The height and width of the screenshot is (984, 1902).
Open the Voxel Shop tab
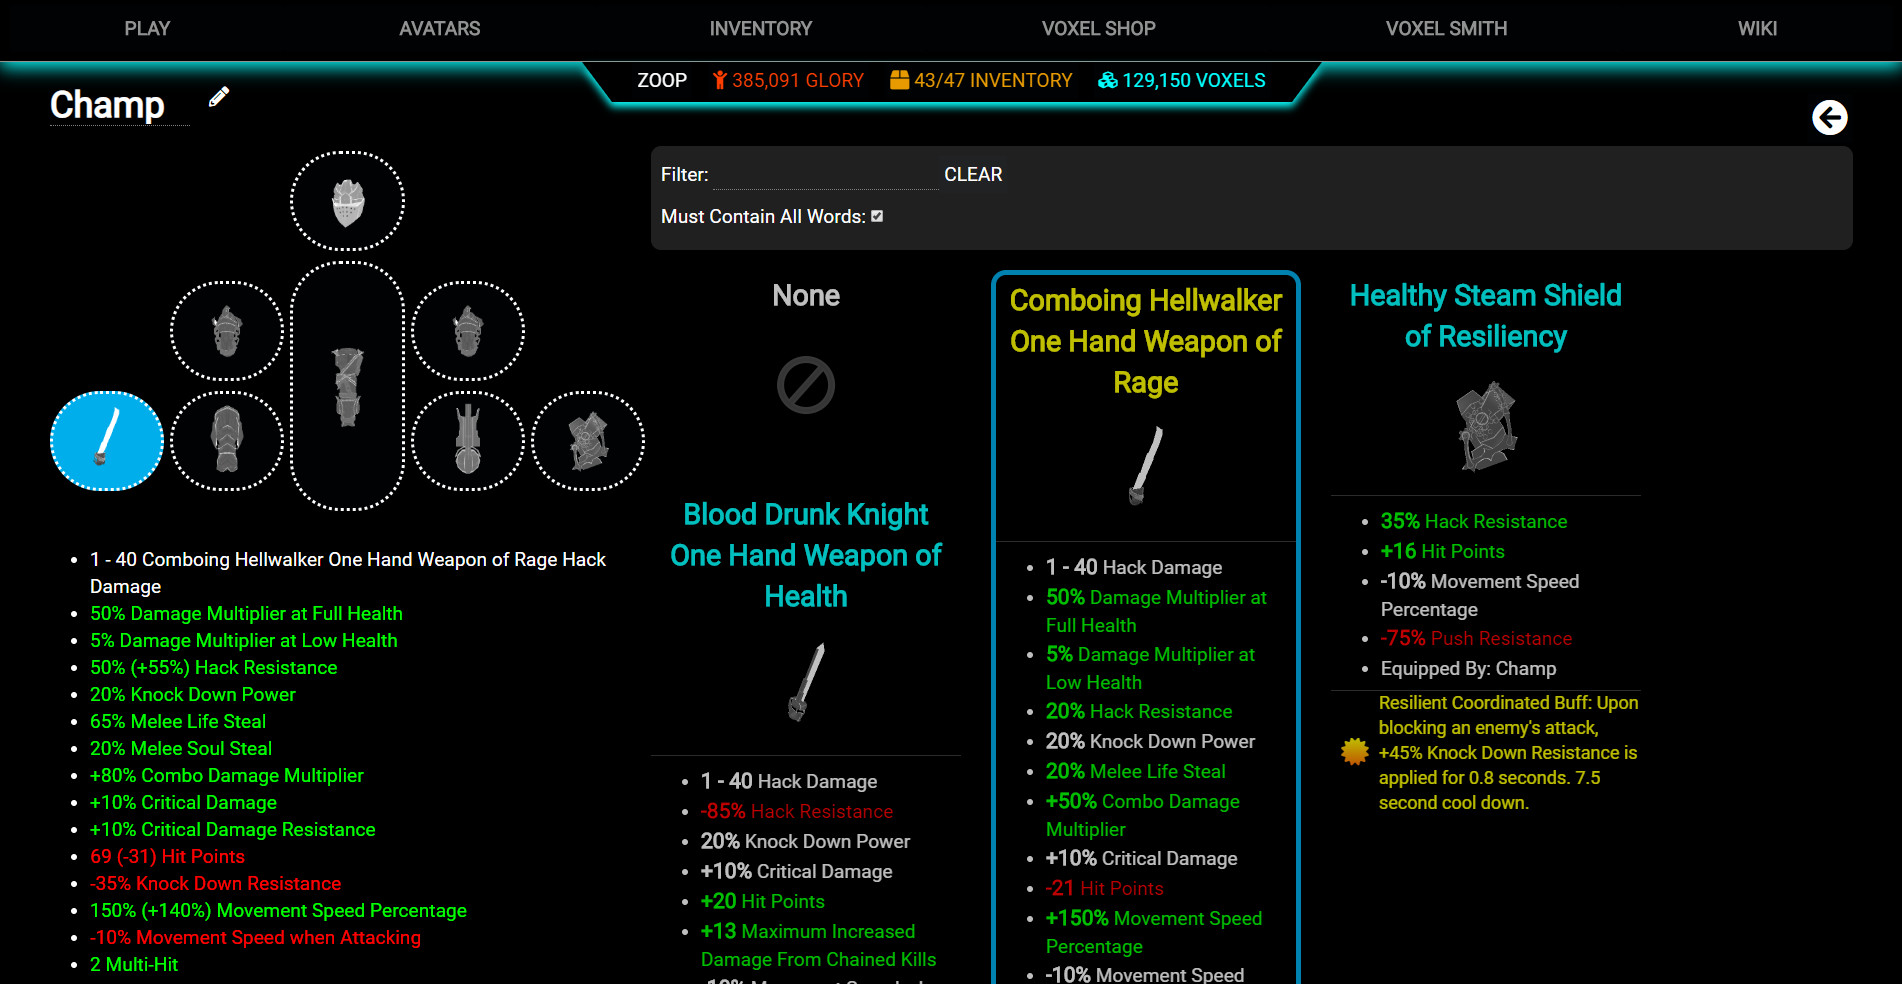click(1098, 29)
